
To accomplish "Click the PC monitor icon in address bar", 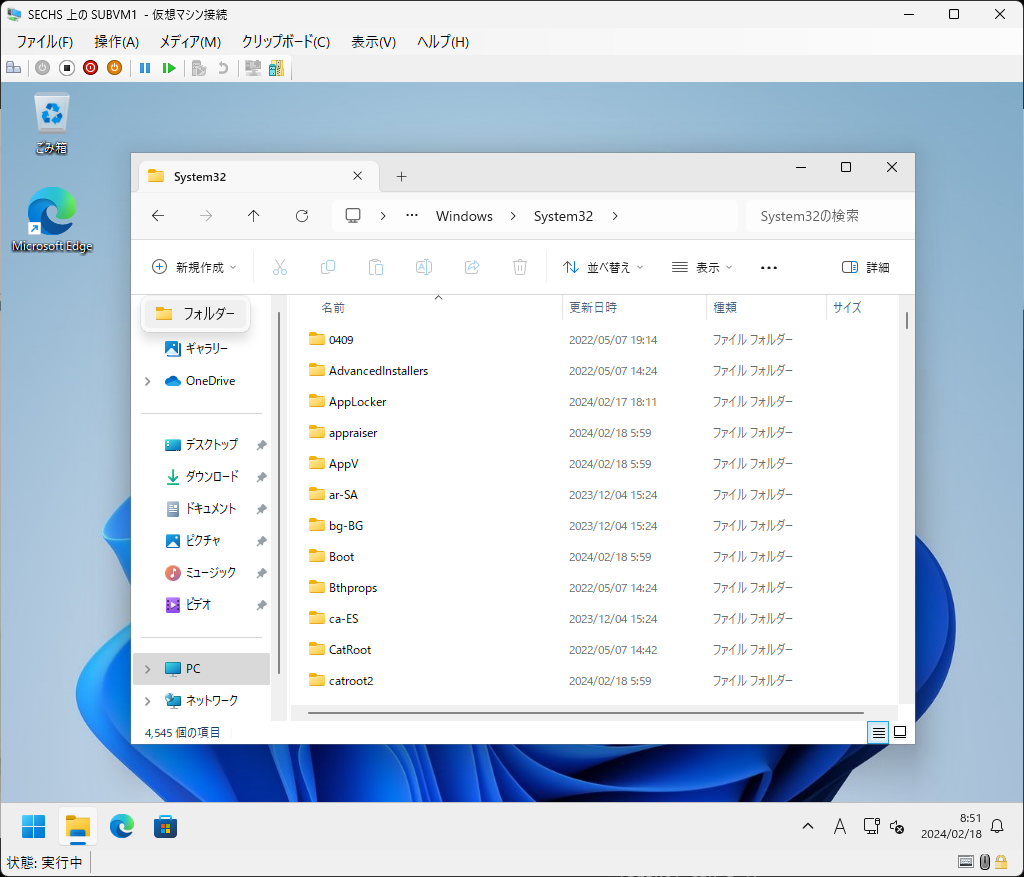I will click(x=353, y=215).
